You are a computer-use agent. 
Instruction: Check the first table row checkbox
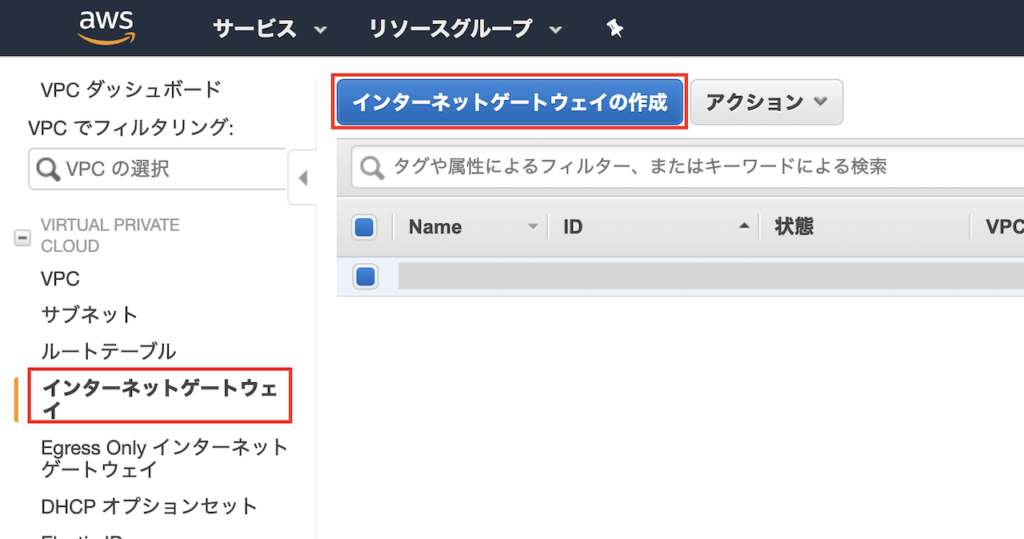365,276
